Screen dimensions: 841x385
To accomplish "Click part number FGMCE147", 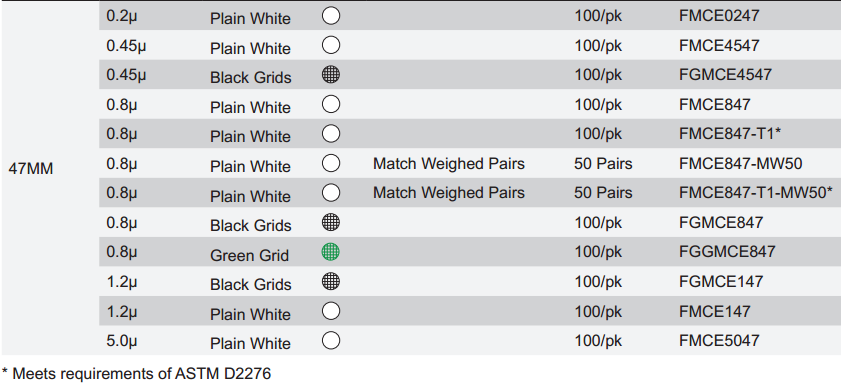I will tap(720, 281).
